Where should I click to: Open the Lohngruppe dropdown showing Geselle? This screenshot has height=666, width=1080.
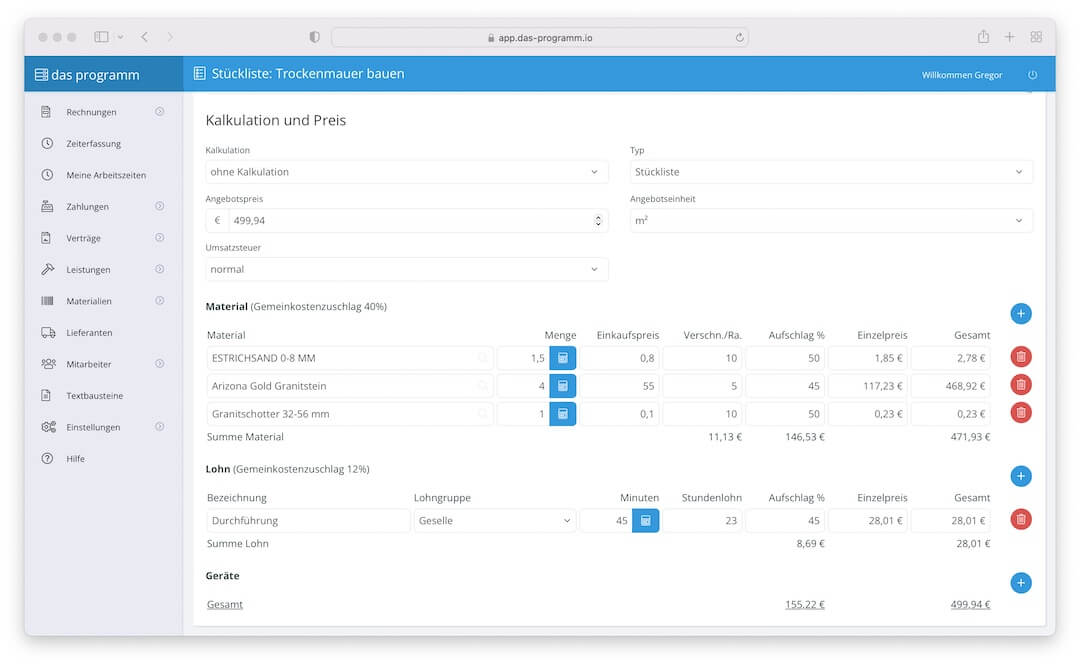pyautogui.click(x=495, y=521)
